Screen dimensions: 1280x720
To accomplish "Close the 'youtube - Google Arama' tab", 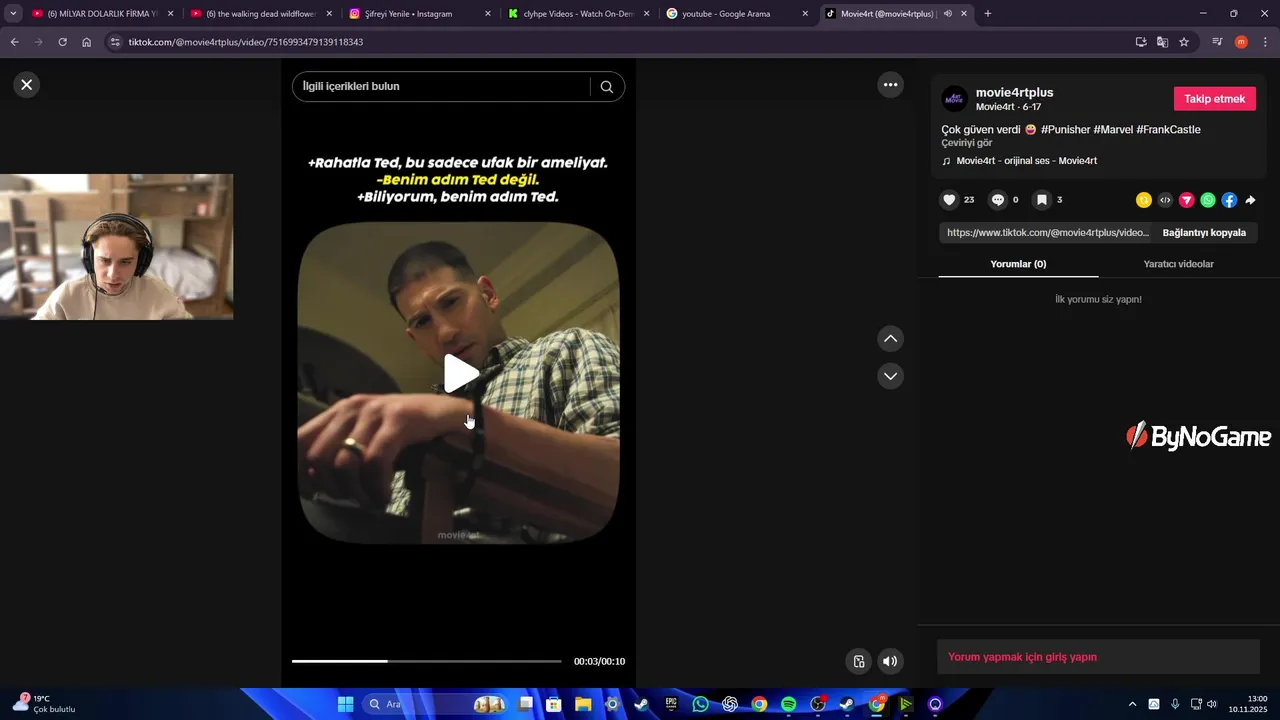I will pos(805,14).
